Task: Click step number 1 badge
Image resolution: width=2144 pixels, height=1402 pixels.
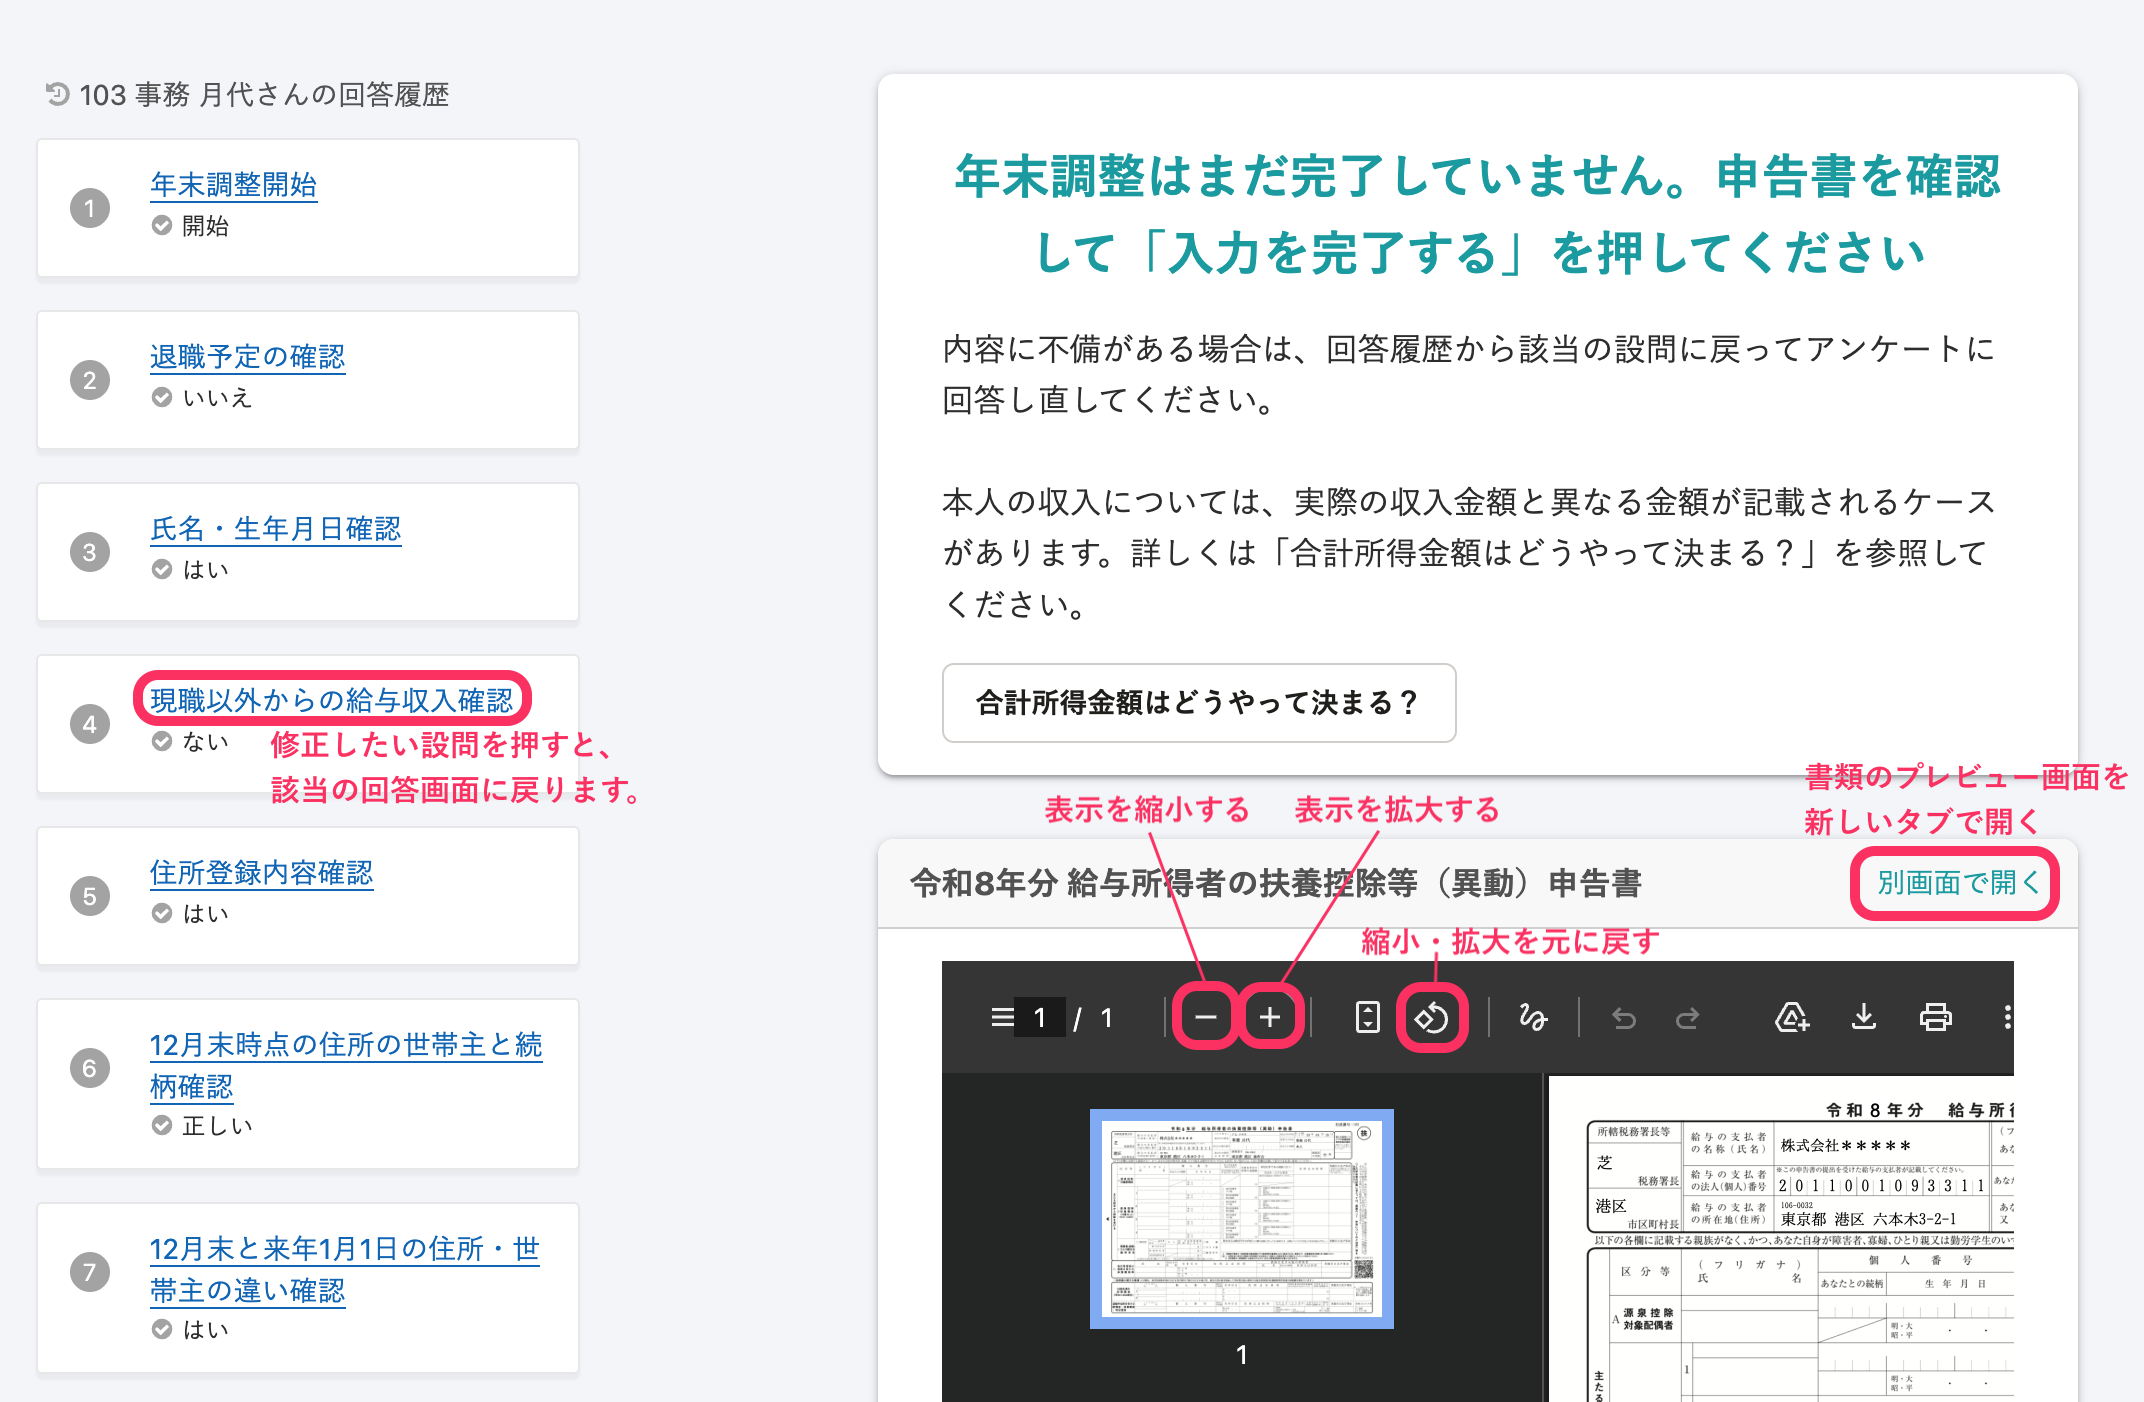Action: click(90, 208)
